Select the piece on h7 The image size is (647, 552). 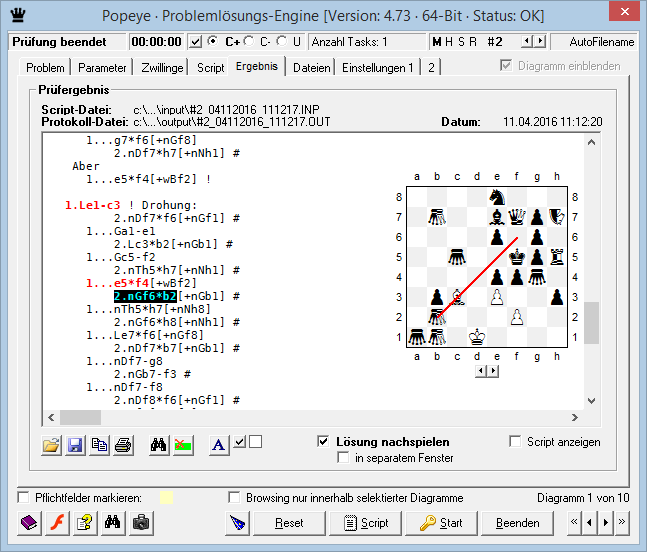[x=557, y=217]
